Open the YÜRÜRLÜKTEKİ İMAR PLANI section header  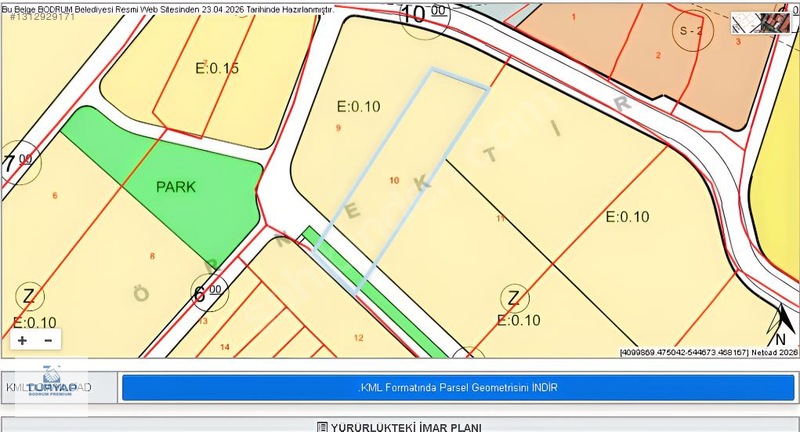400,426
